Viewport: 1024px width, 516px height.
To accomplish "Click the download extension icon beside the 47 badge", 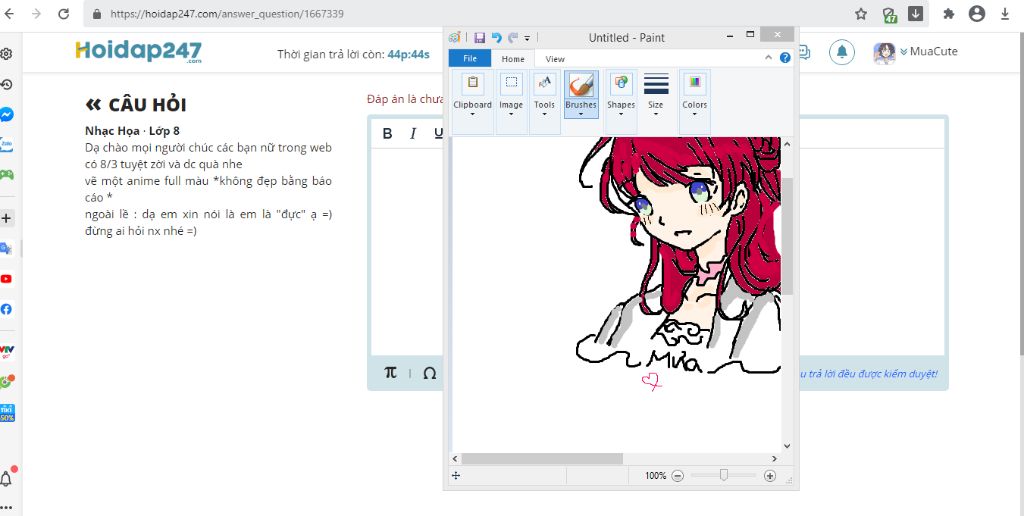I will [x=916, y=14].
